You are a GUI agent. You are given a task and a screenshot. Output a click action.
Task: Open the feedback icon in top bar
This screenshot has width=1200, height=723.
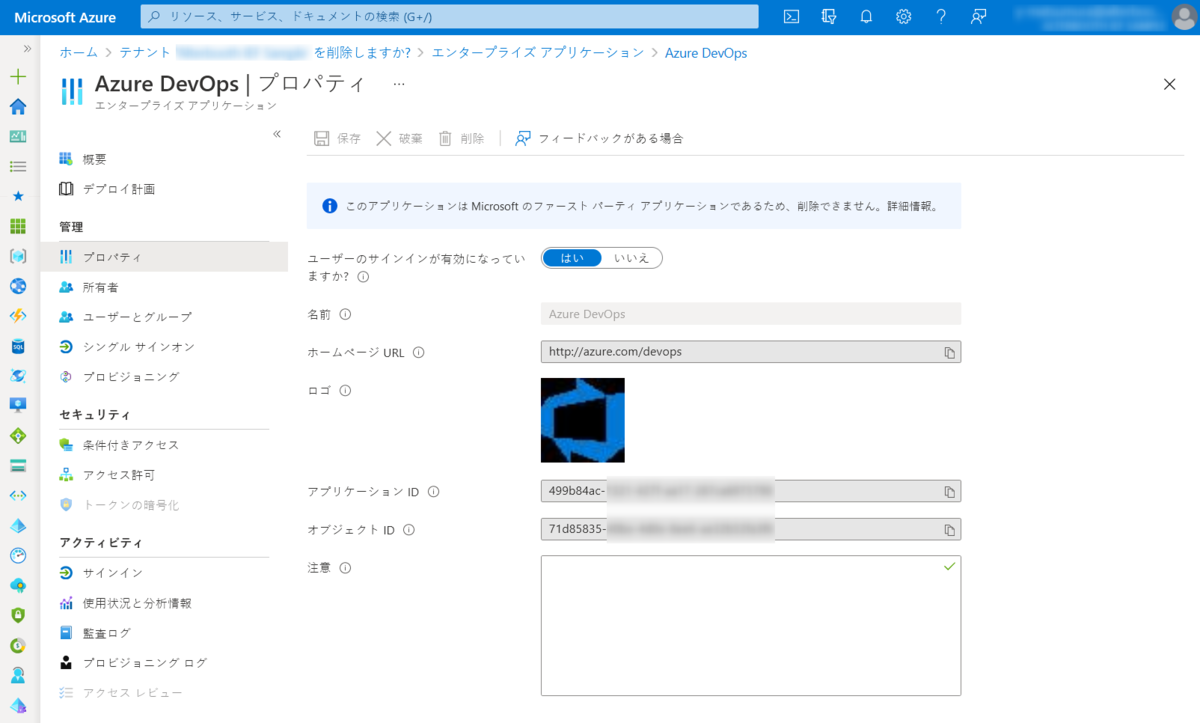point(979,17)
